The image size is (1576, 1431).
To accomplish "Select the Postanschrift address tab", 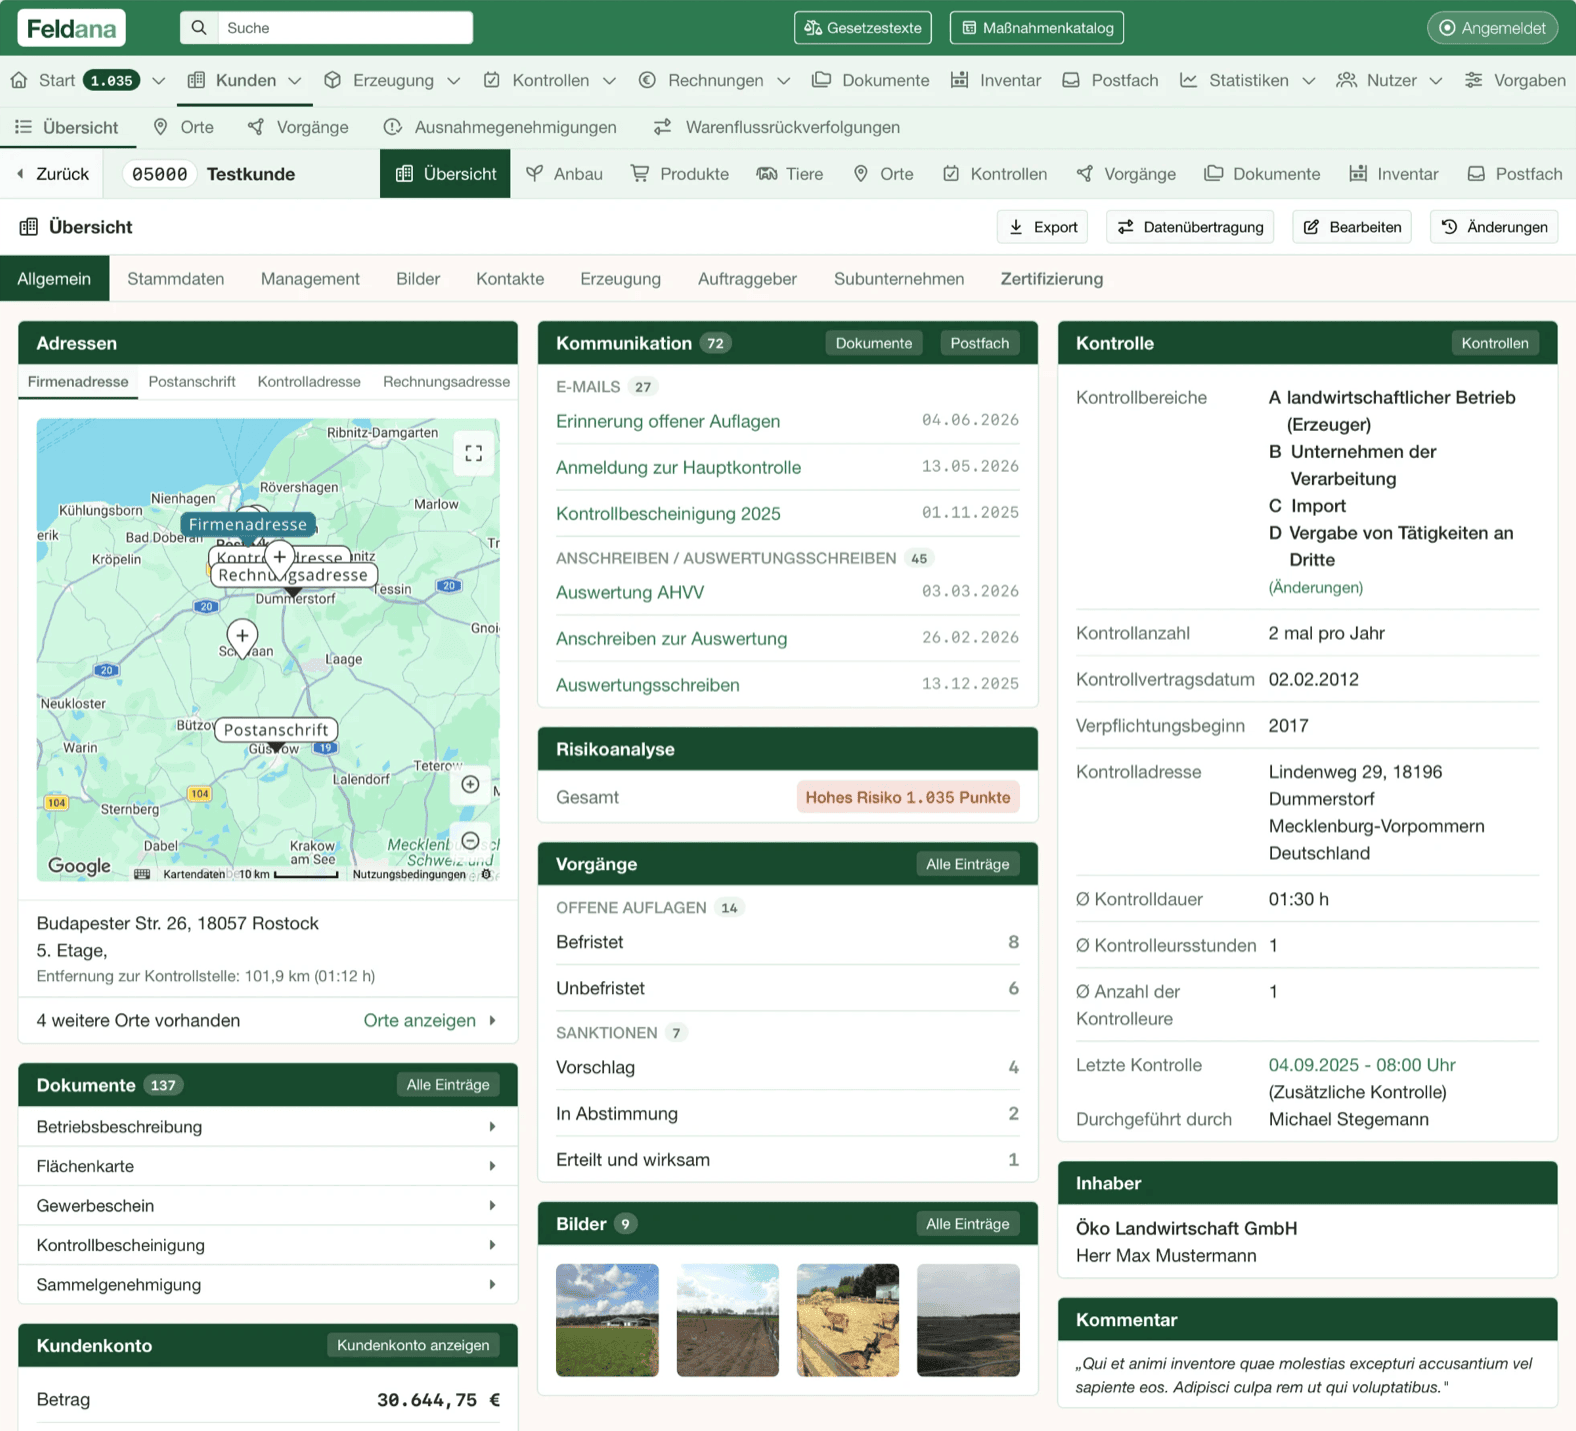I will click(x=192, y=382).
